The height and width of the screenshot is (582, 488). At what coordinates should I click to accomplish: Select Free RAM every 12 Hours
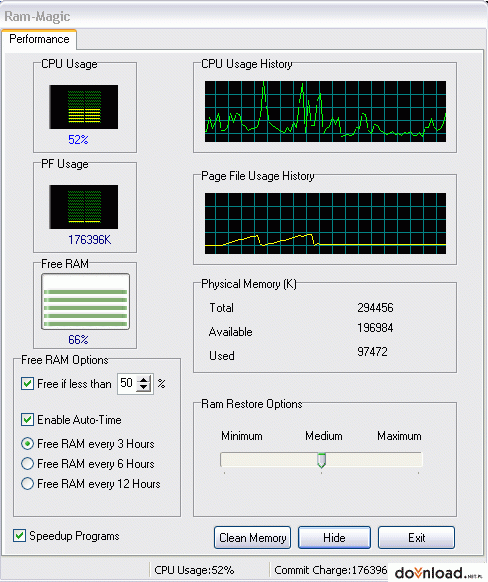tap(27, 484)
